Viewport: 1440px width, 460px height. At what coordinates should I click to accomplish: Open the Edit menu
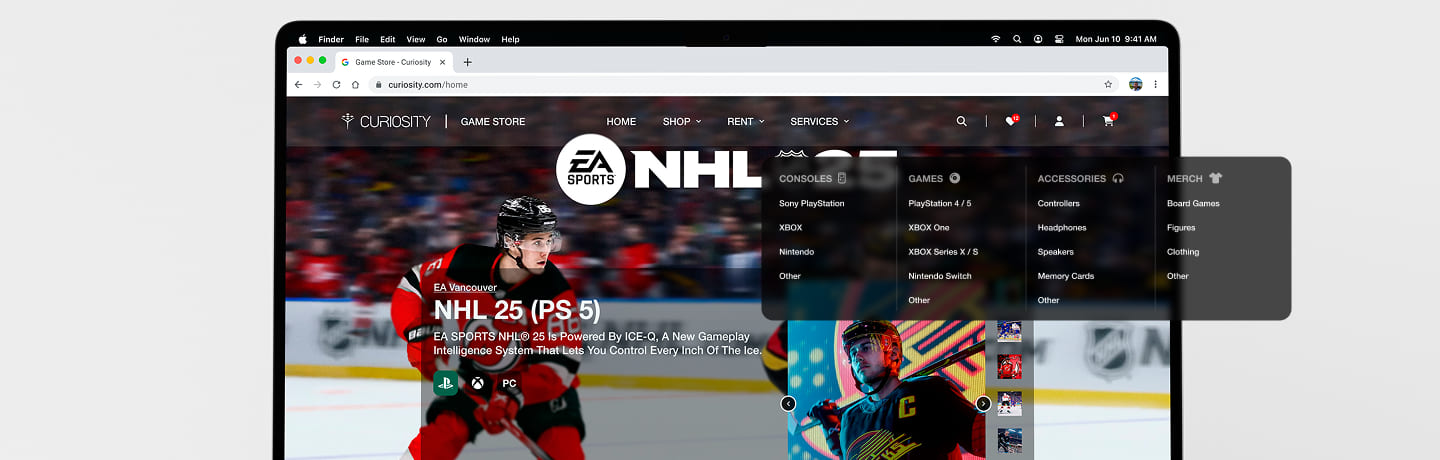point(388,39)
